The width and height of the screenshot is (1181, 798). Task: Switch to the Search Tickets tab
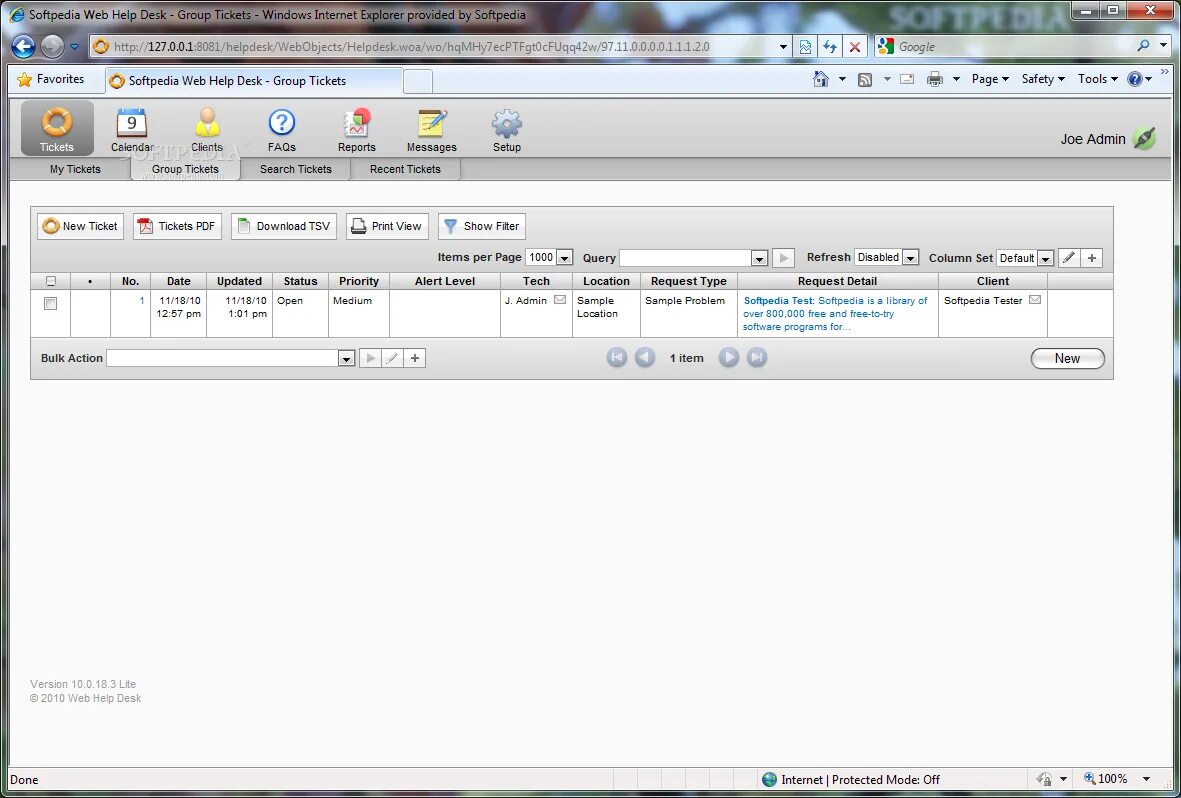(x=296, y=169)
